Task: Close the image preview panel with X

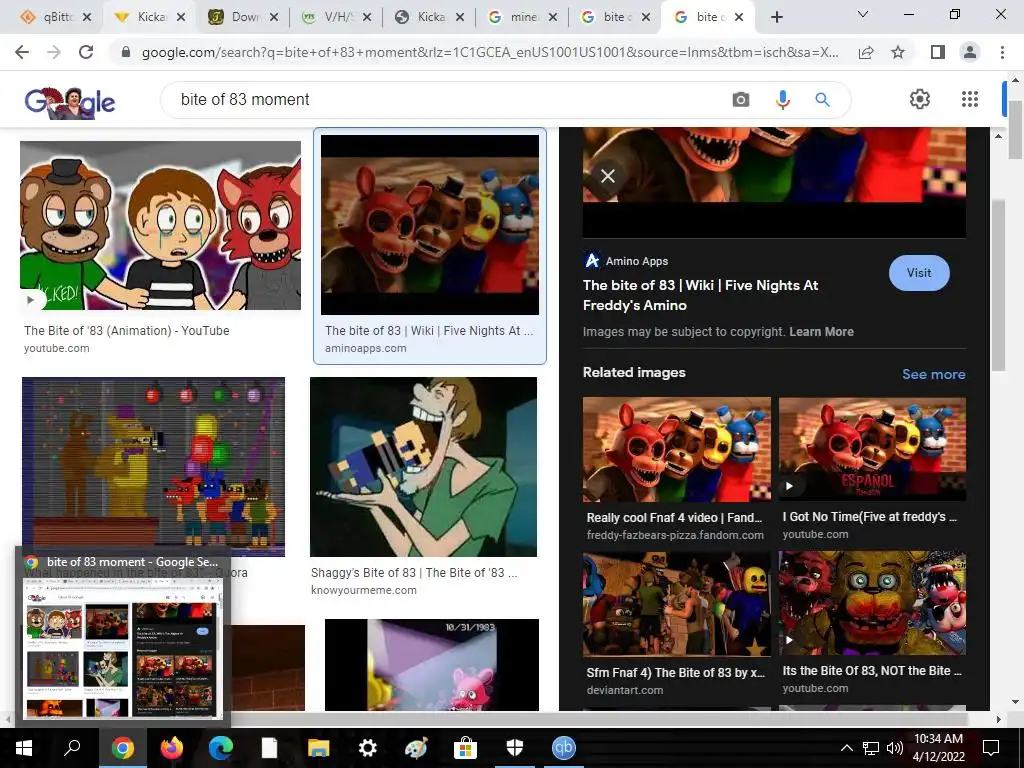Action: pyautogui.click(x=607, y=176)
